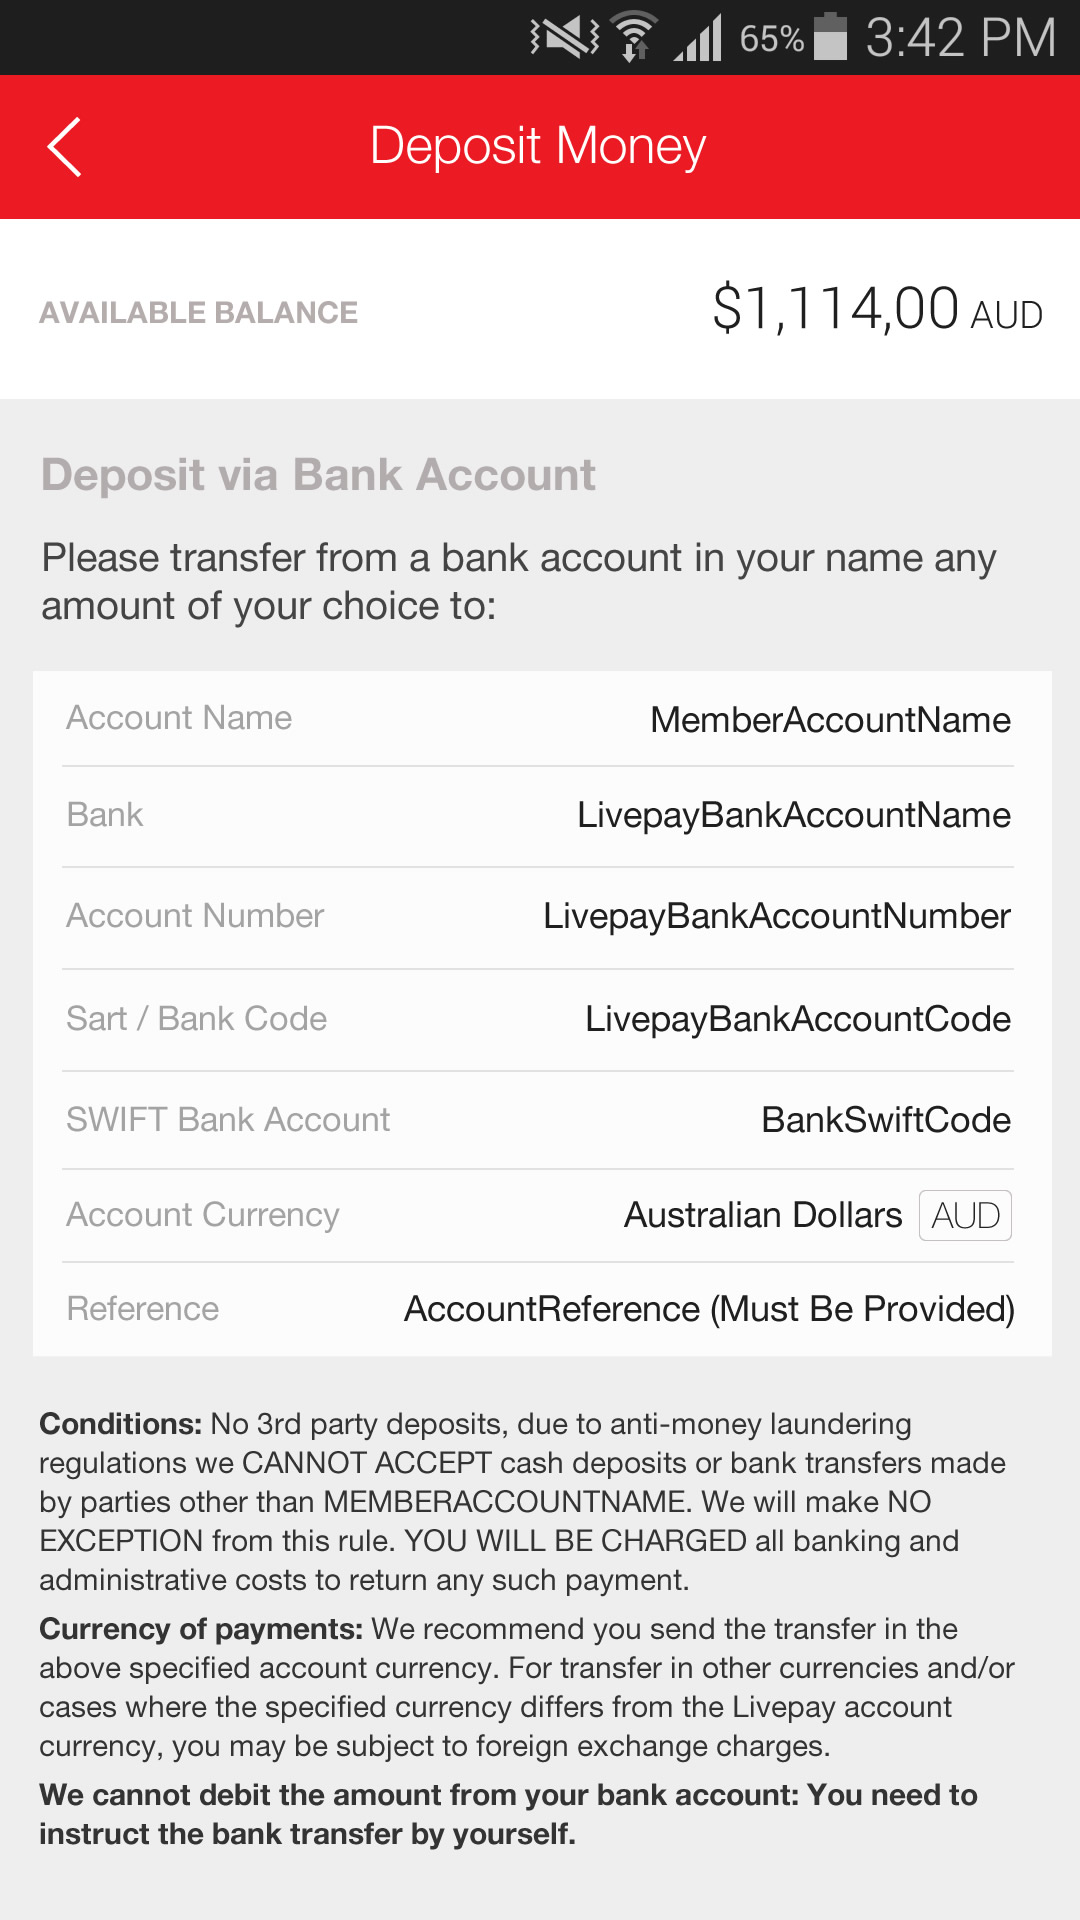Tap the Currency of payments paragraph
The height and width of the screenshot is (1920, 1080).
click(x=525, y=1687)
